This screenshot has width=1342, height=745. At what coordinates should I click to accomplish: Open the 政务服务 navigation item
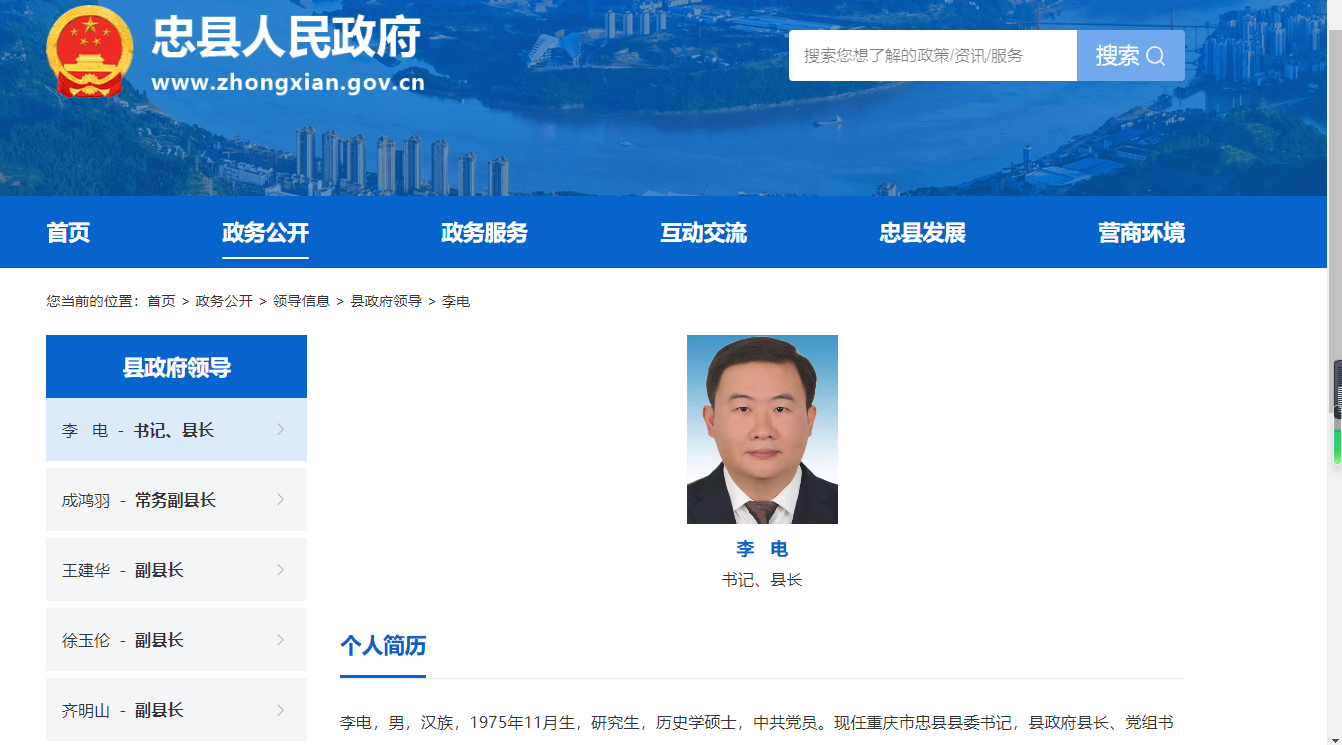point(484,232)
